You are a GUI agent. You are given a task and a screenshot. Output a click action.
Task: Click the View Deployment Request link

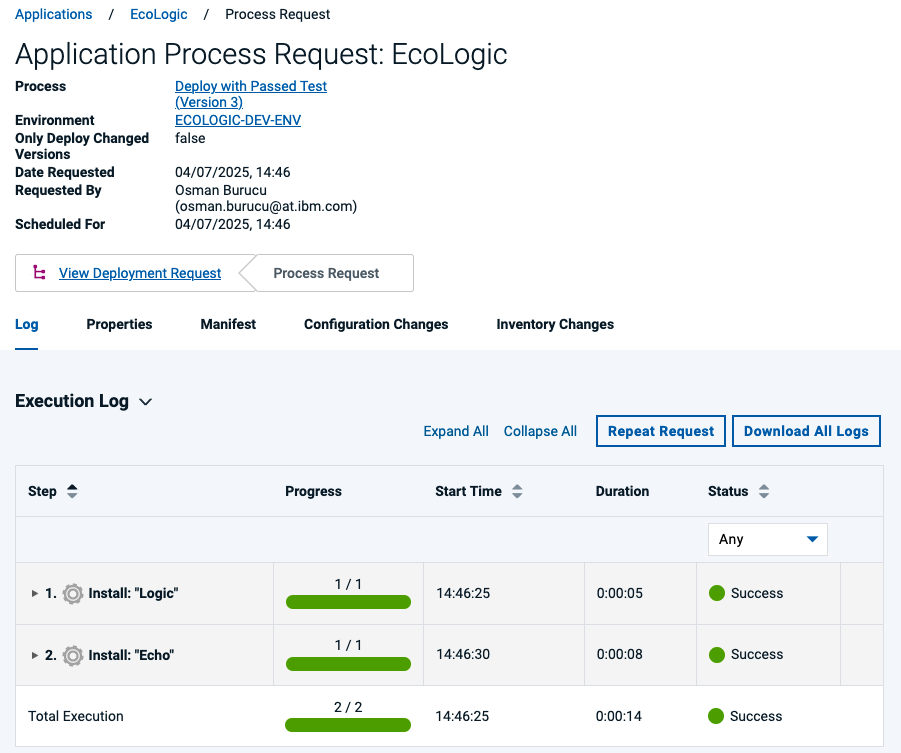(140, 273)
